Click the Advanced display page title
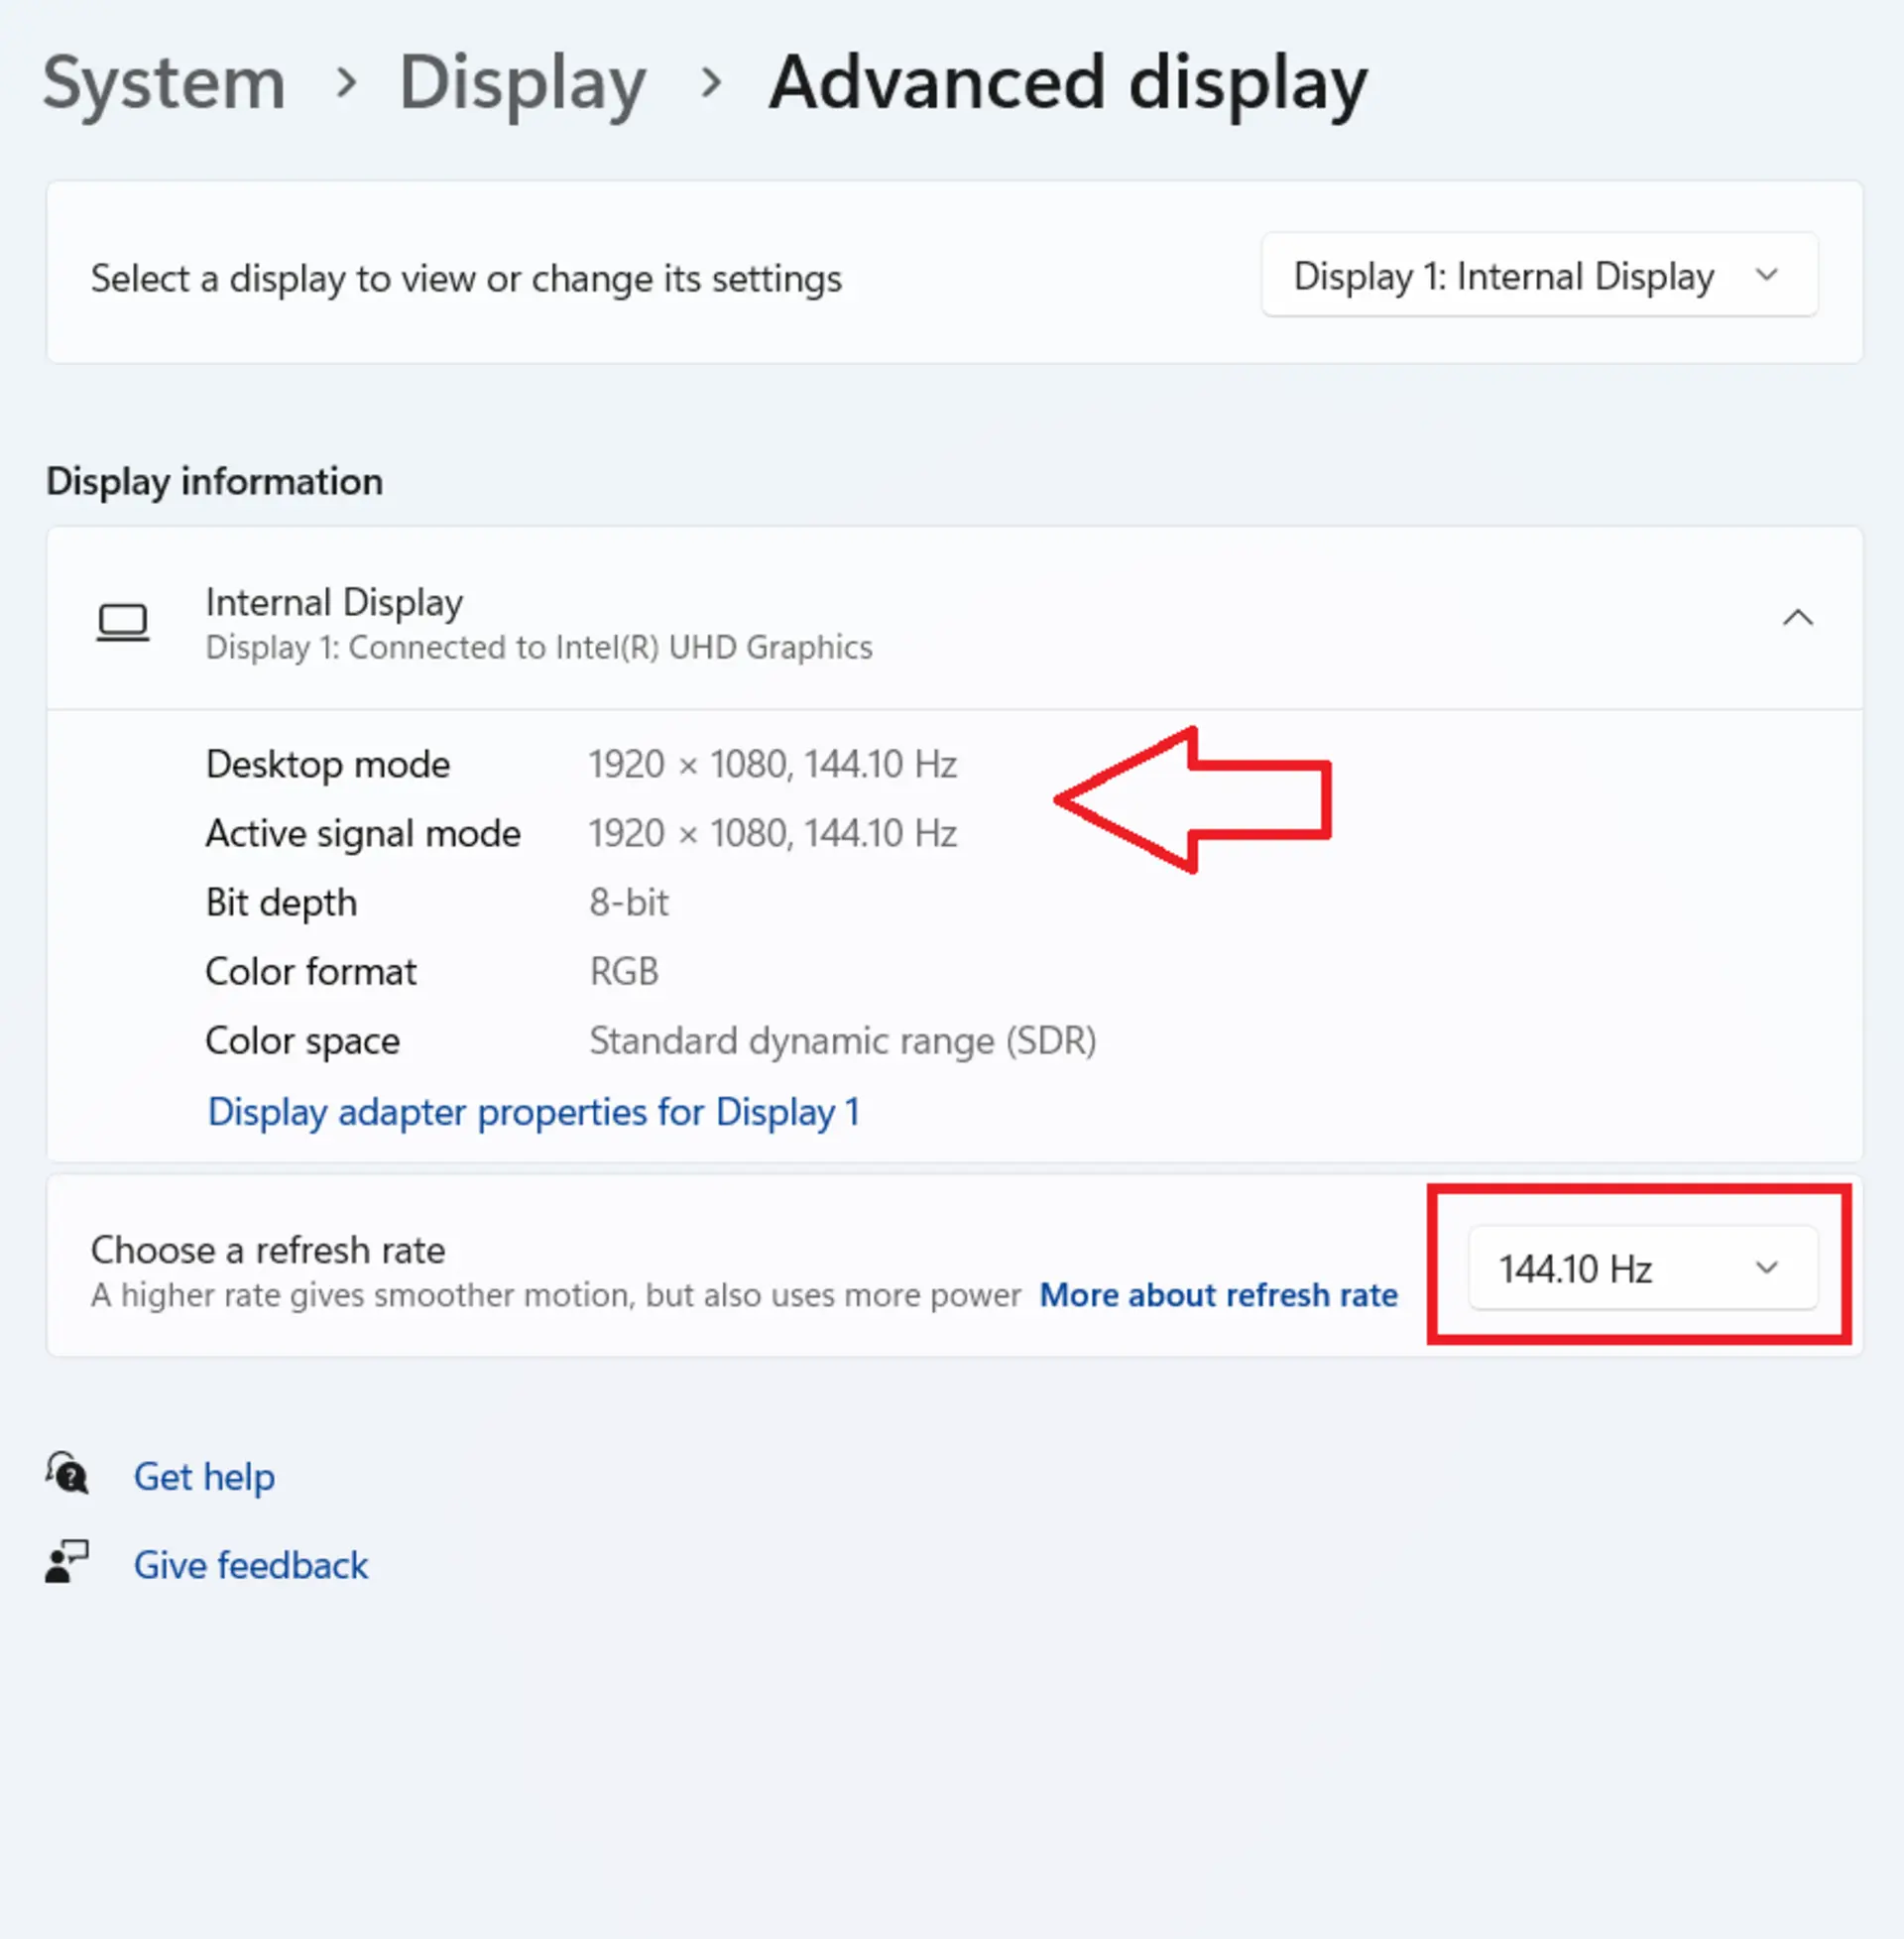Viewport: 1904px width, 1939px height. point(1068,85)
